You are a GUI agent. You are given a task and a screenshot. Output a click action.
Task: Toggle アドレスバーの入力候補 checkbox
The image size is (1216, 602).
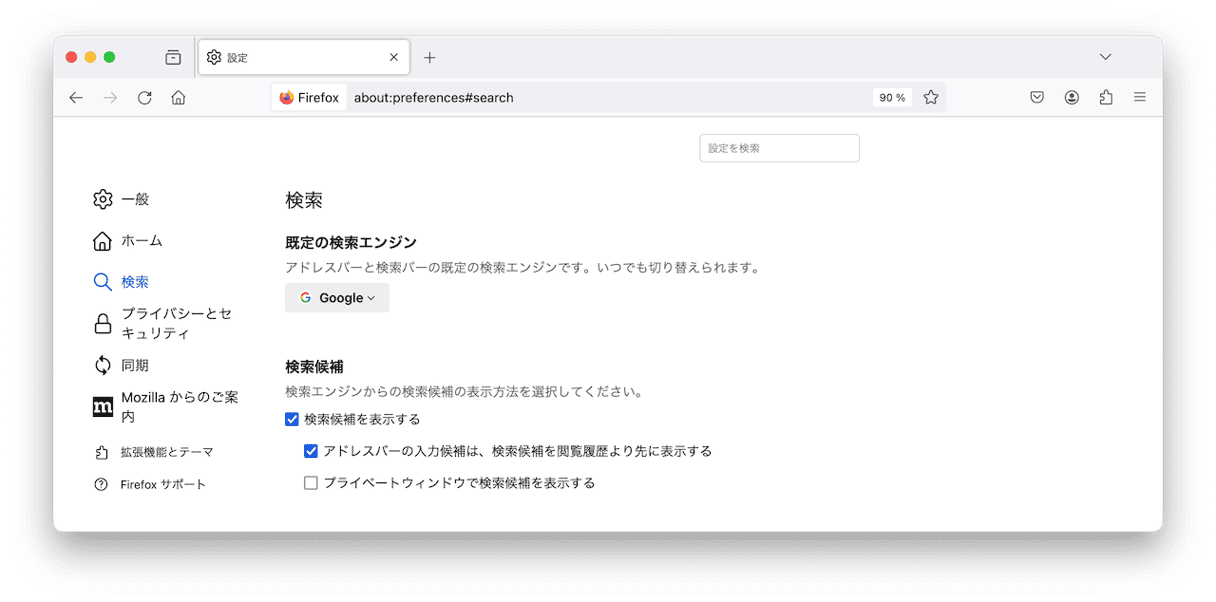[x=311, y=451]
